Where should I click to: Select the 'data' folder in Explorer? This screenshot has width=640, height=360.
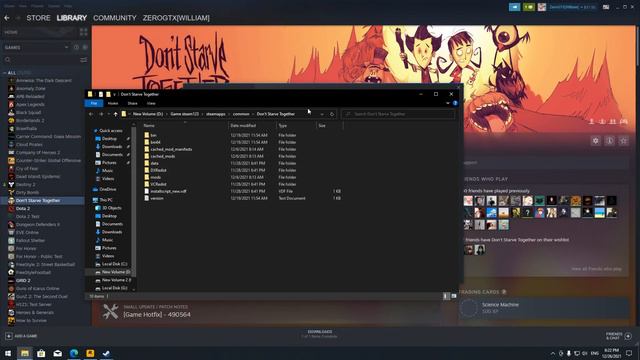154,163
